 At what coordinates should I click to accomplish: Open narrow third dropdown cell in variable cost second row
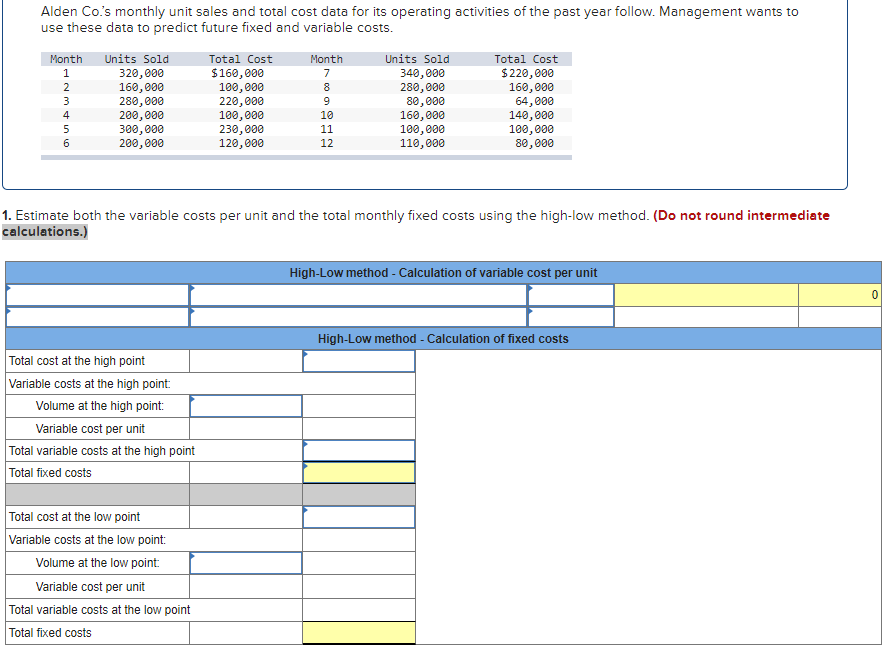point(571,317)
